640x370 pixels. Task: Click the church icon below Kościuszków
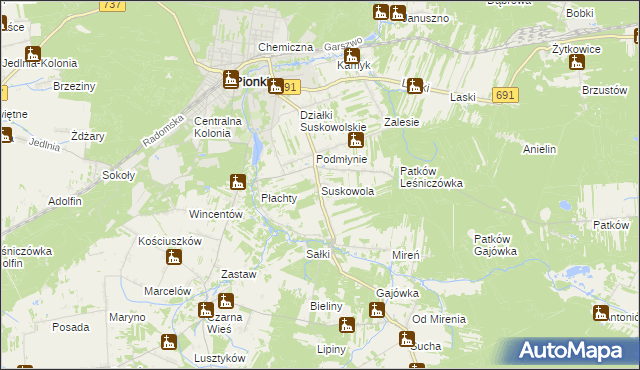pos(174,257)
